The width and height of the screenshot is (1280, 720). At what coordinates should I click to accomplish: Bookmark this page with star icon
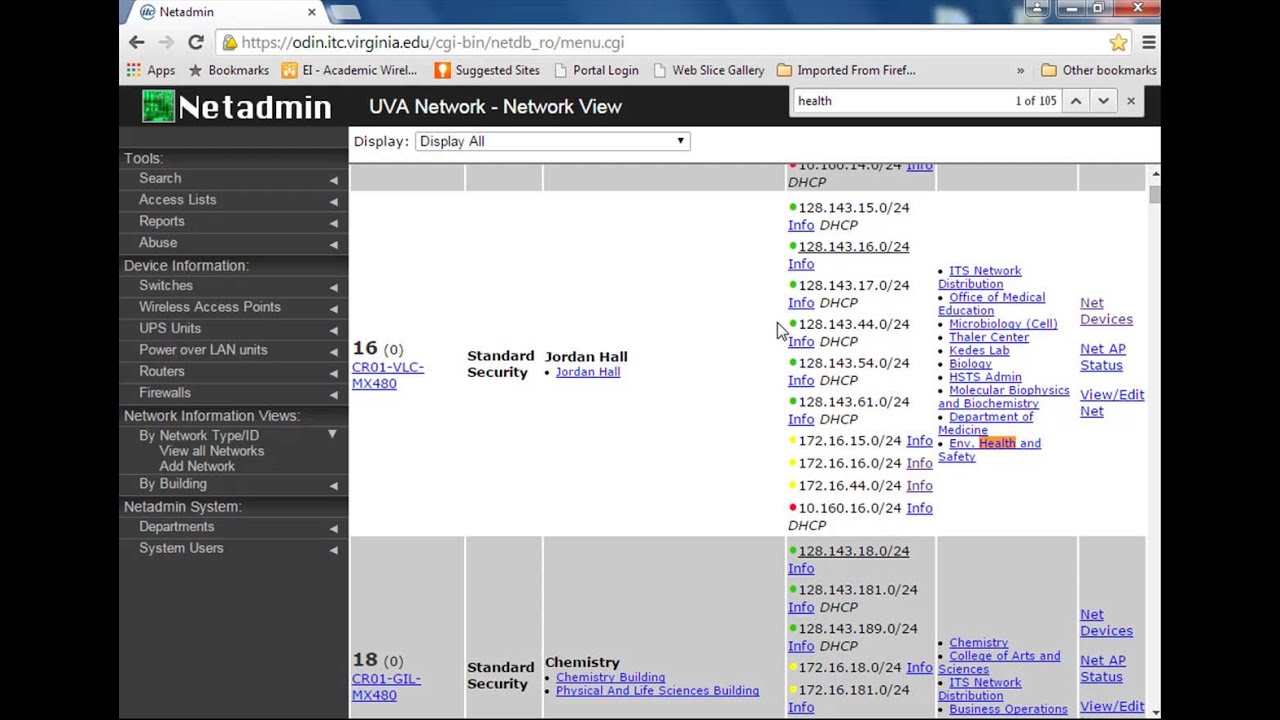click(1118, 42)
